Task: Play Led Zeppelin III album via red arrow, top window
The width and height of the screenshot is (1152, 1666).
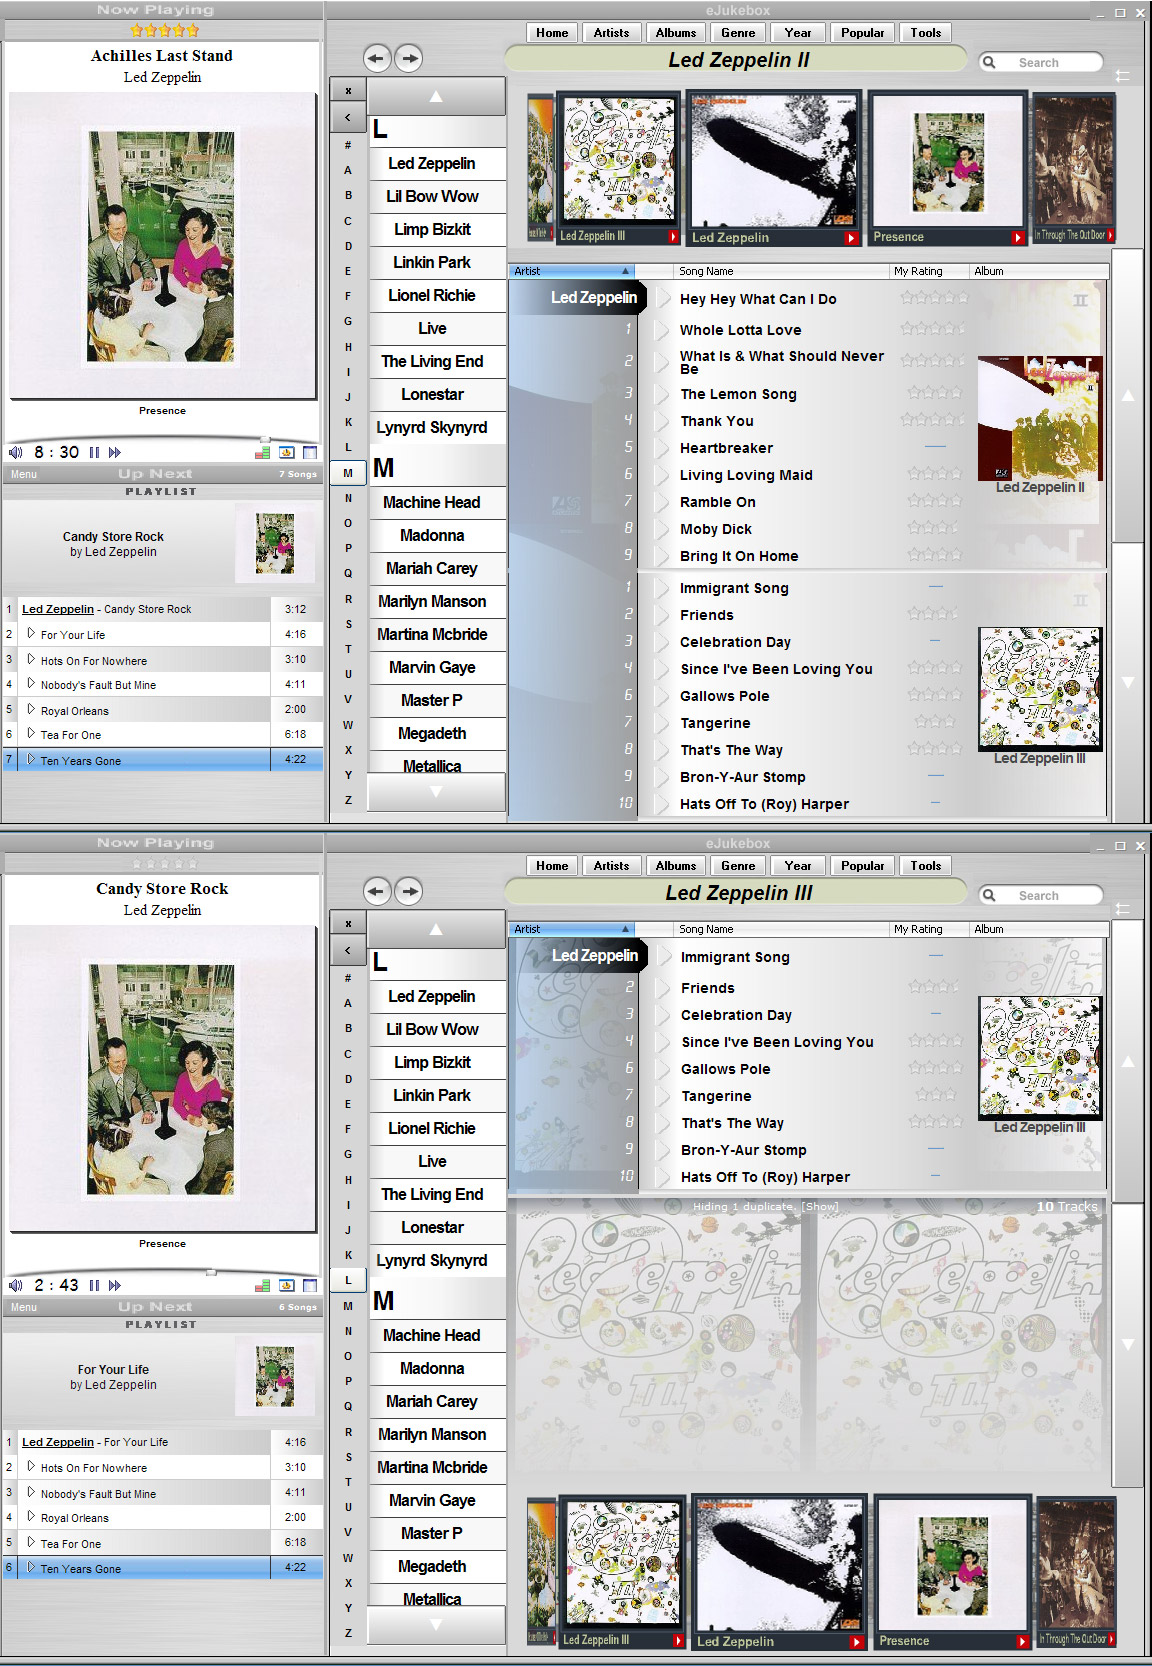Action: (x=673, y=237)
